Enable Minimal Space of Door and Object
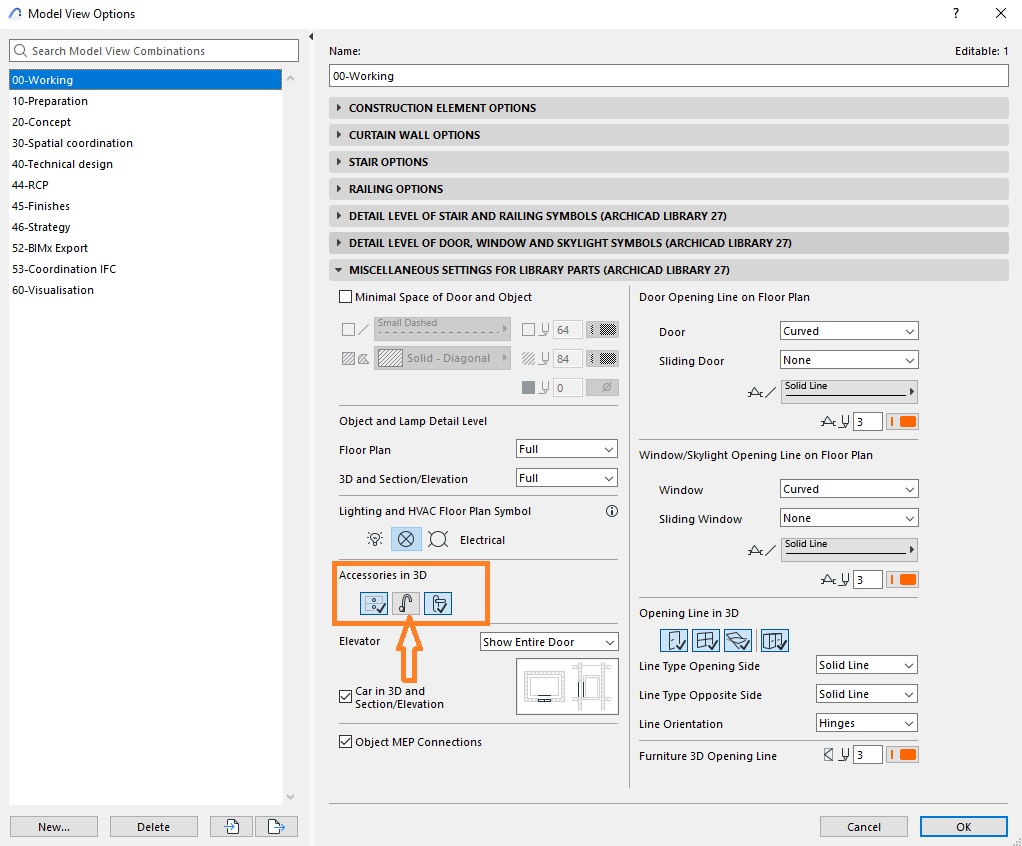This screenshot has height=846, width=1022. coord(345,297)
